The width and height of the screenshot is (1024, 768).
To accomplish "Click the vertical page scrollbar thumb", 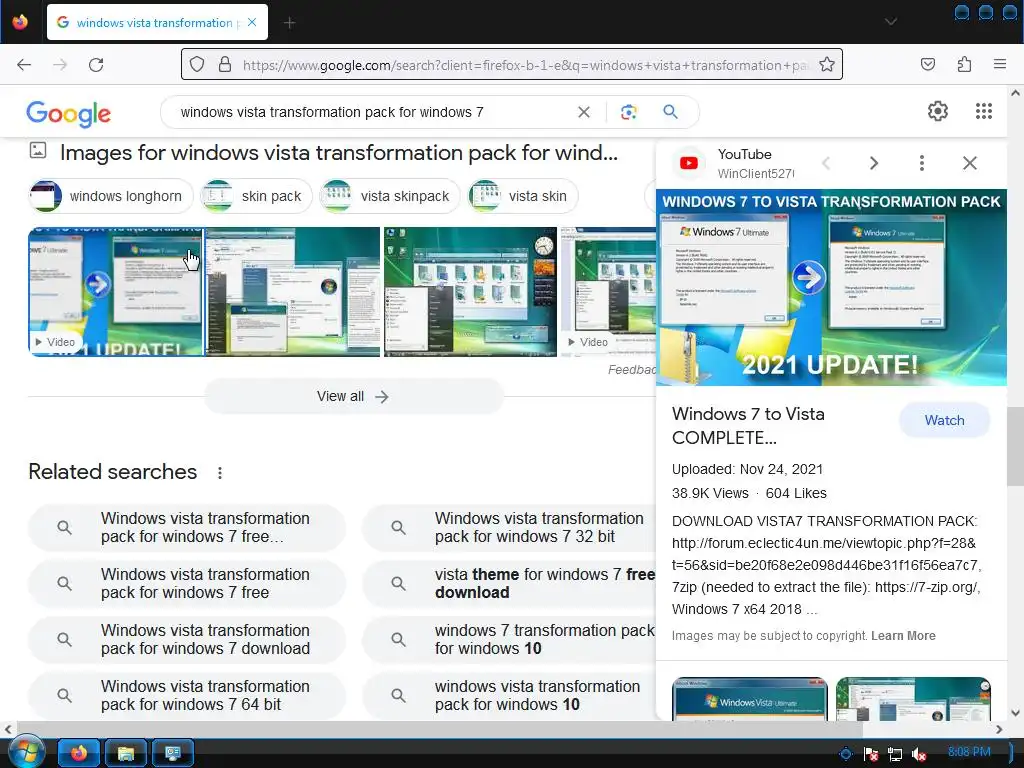I will (1015, 446).
